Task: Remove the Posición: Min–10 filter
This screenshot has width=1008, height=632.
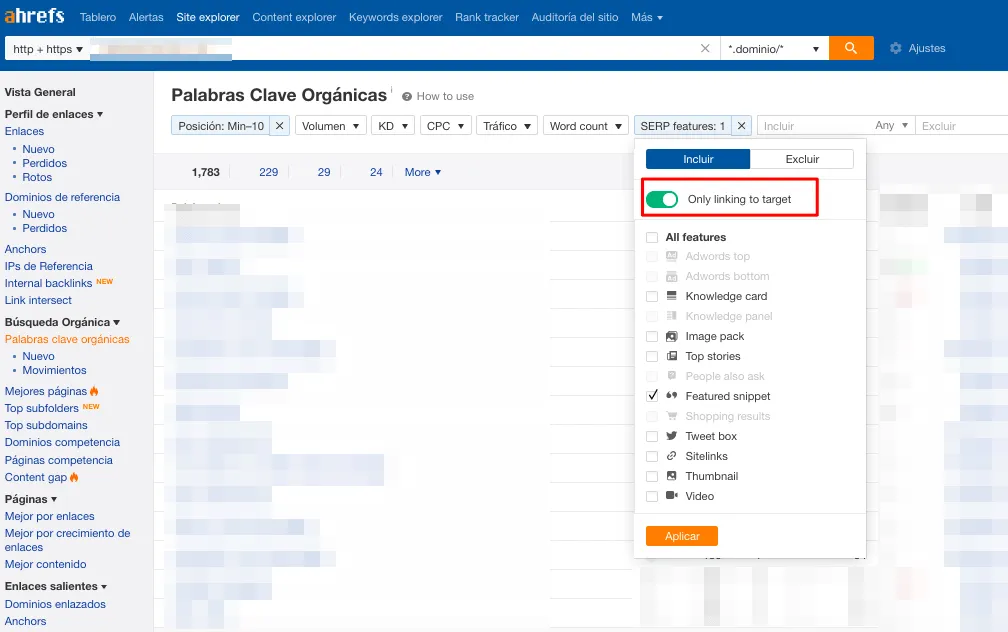Action: 280,126
